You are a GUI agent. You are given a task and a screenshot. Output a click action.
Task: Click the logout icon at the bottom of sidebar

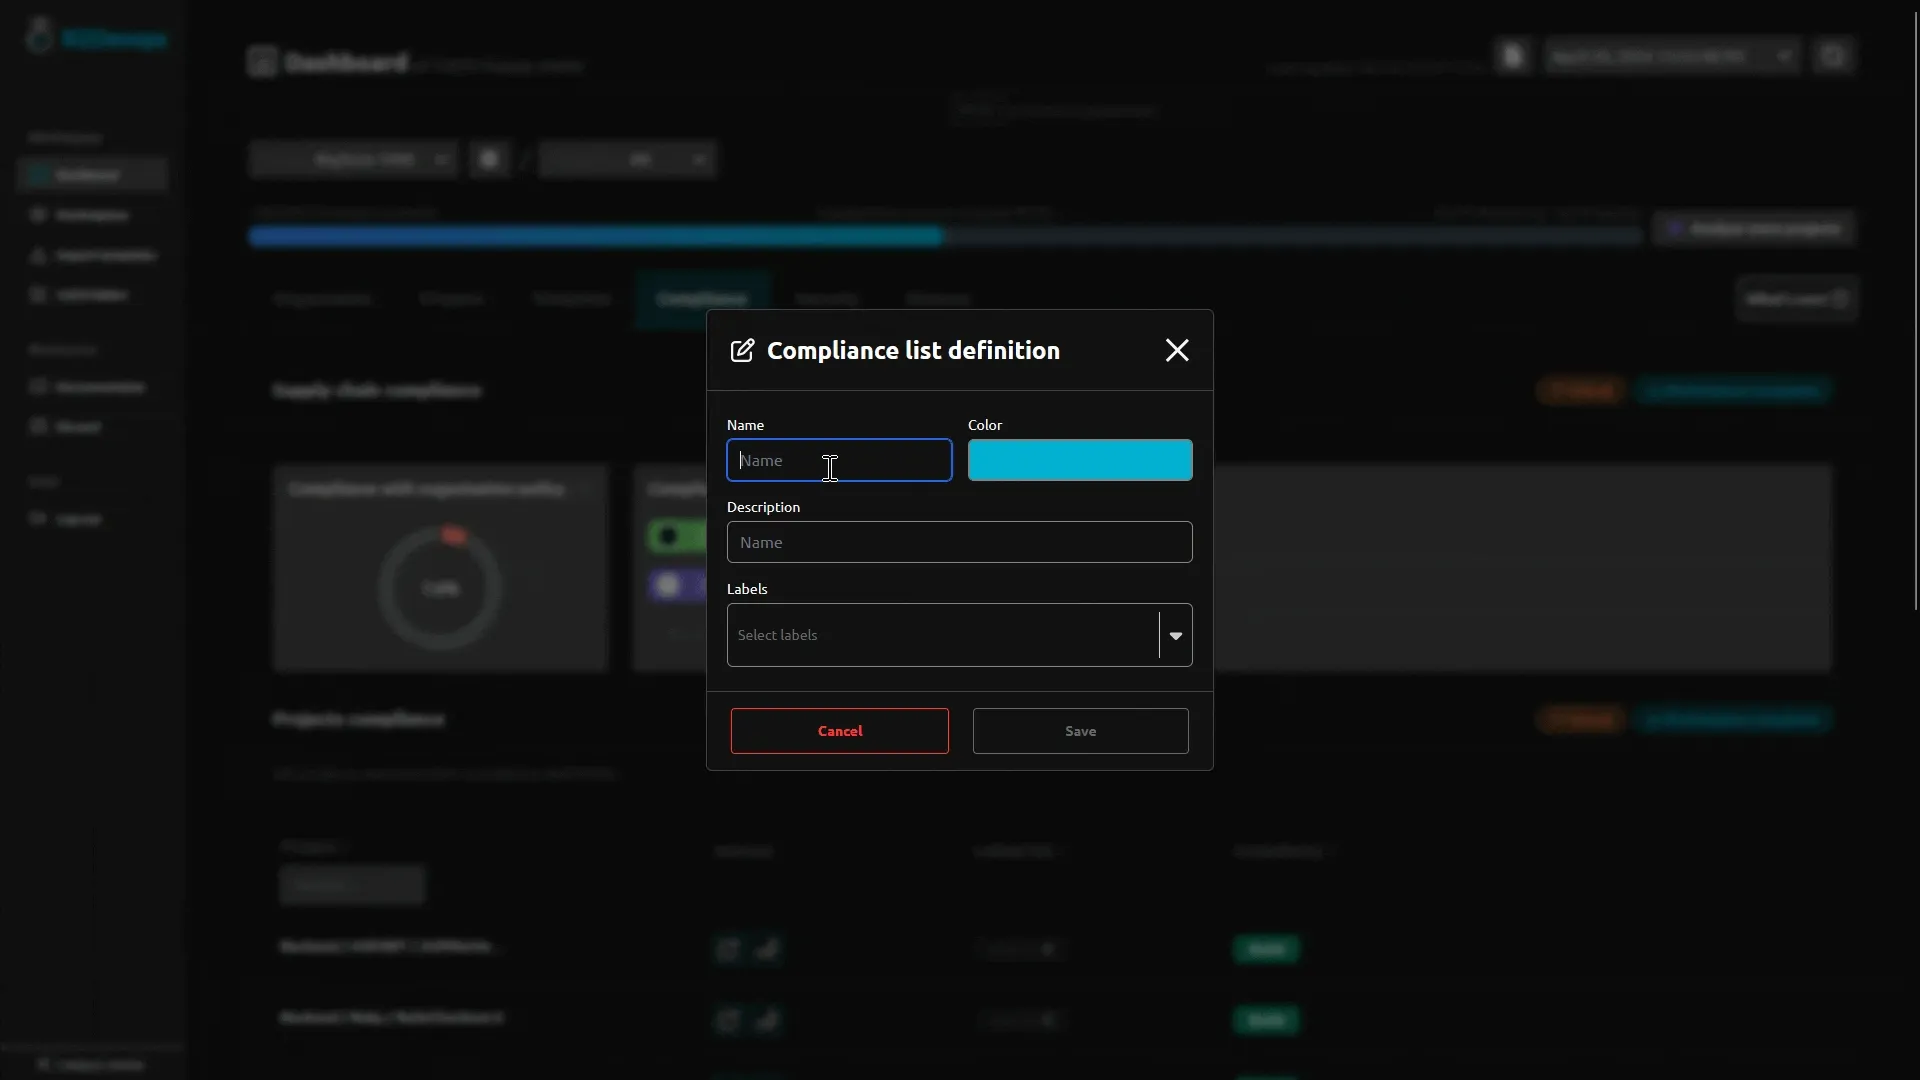tap(37, 518)
